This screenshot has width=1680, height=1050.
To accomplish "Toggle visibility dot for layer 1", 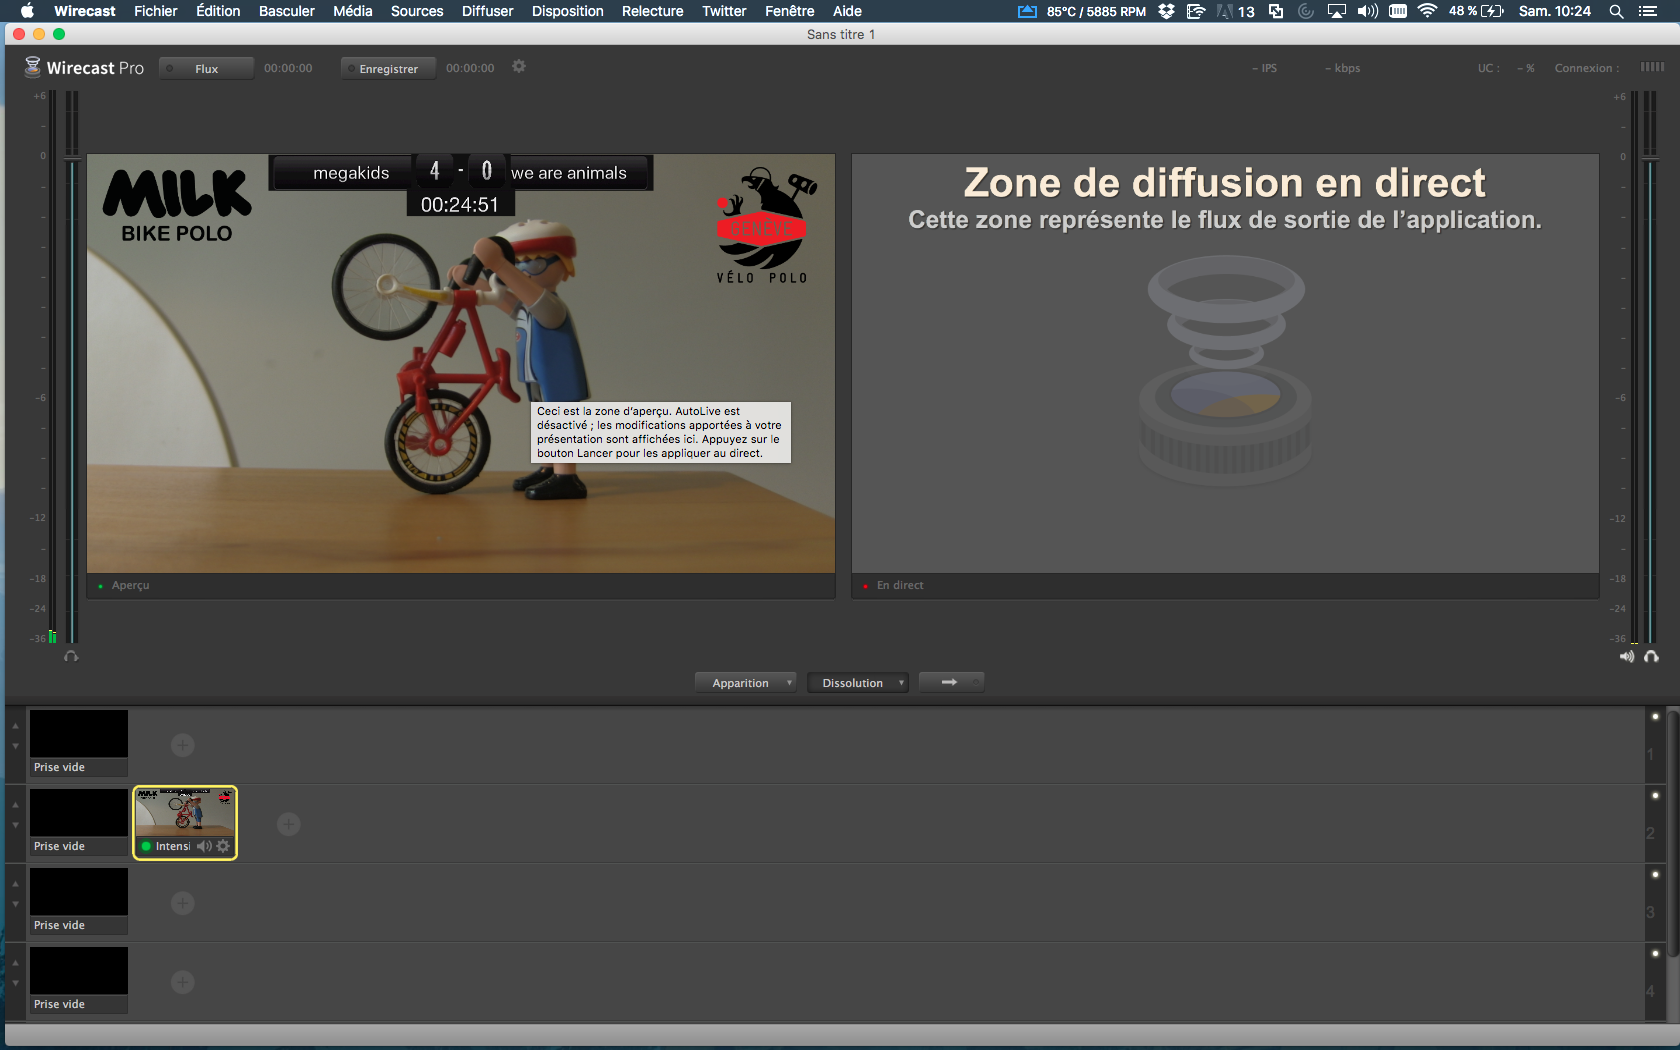I will [x=1655, y=717].
